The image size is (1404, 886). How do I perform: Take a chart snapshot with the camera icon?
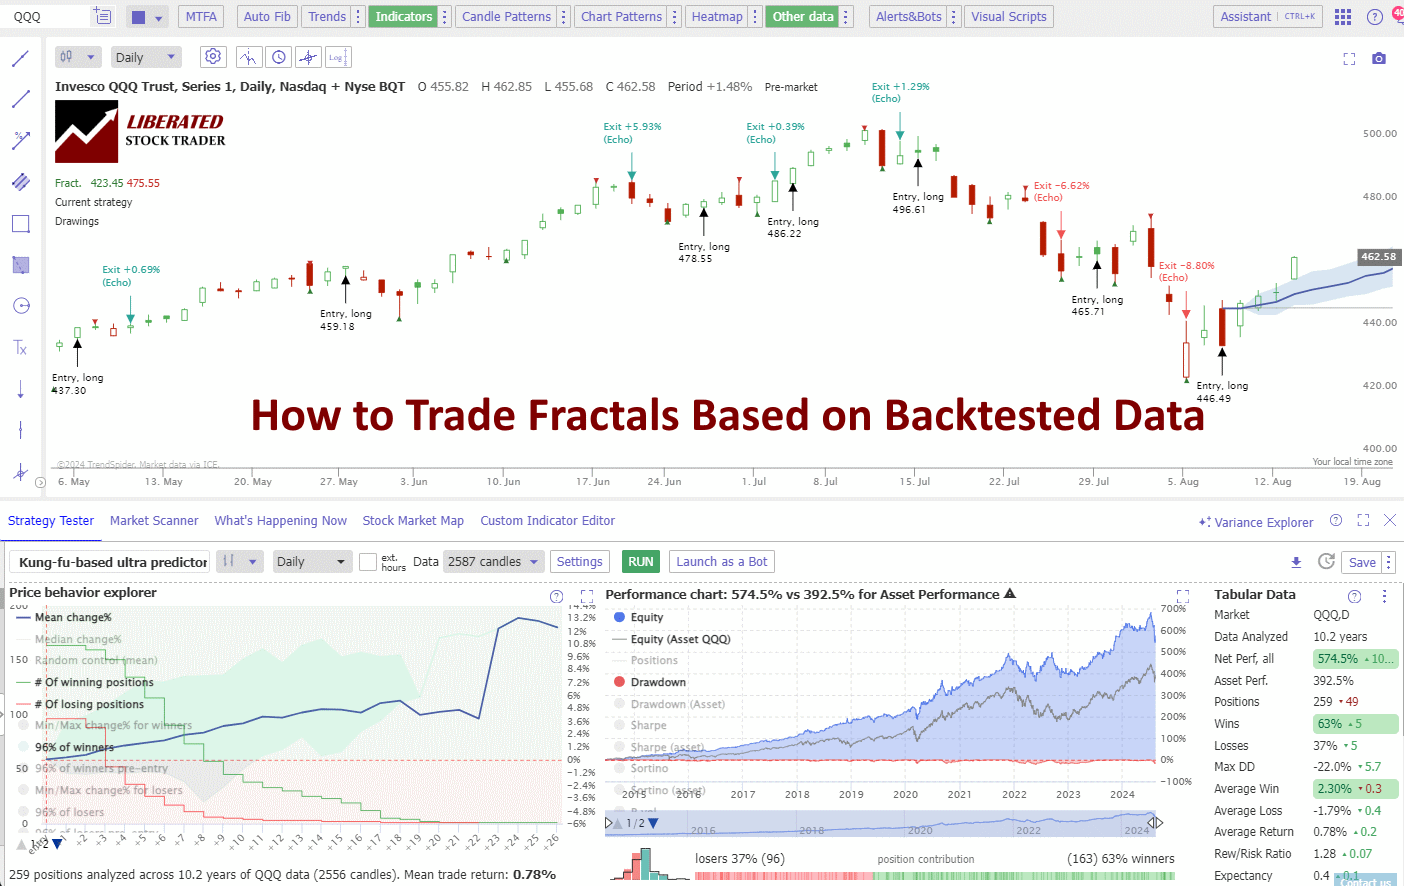coord(1379,59)
